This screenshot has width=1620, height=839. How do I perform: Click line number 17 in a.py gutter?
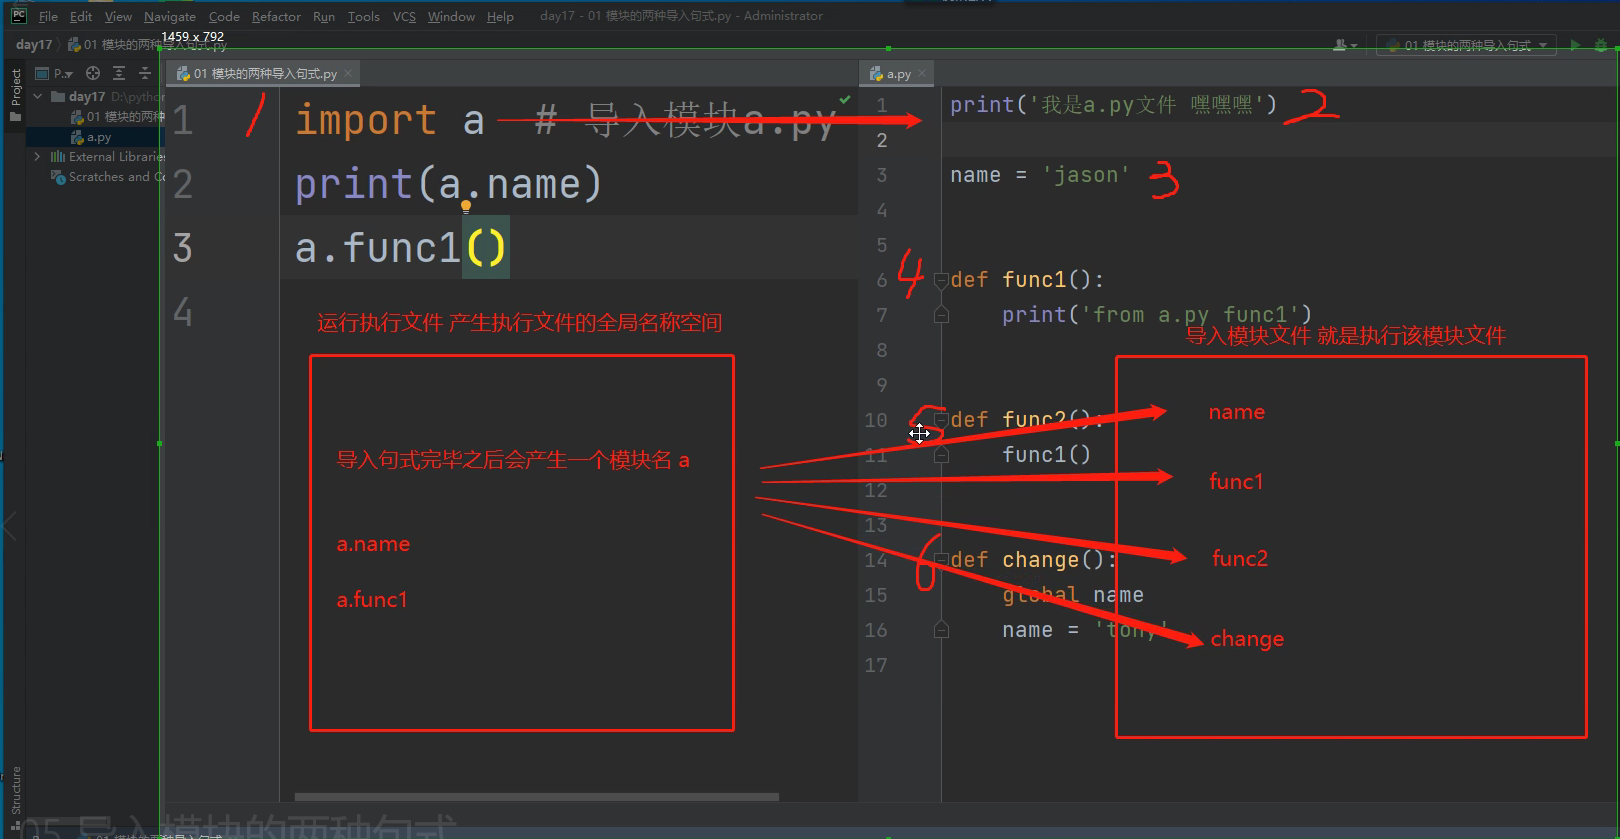tap(876, 665)
